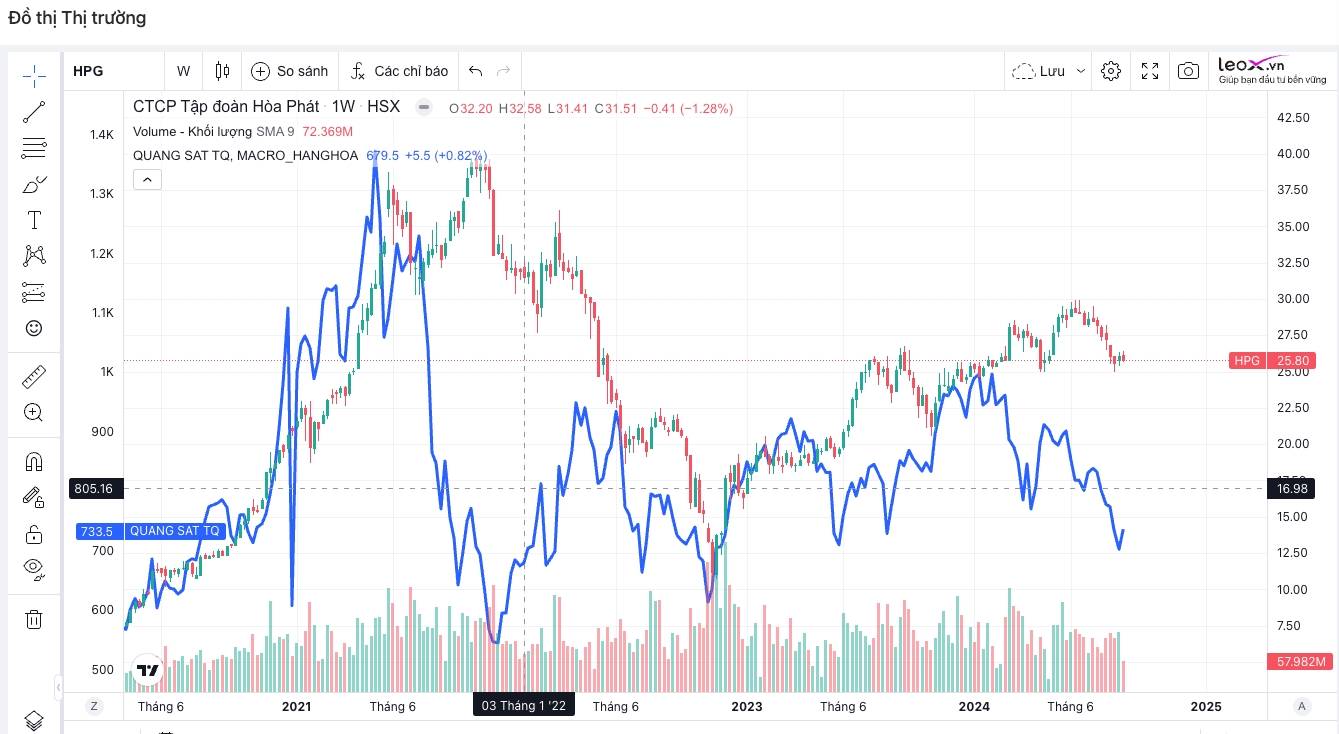This screenshot has width=1339, height=734.
Task: Pick the measure ruler tool
Action: (x=34, y=377)
